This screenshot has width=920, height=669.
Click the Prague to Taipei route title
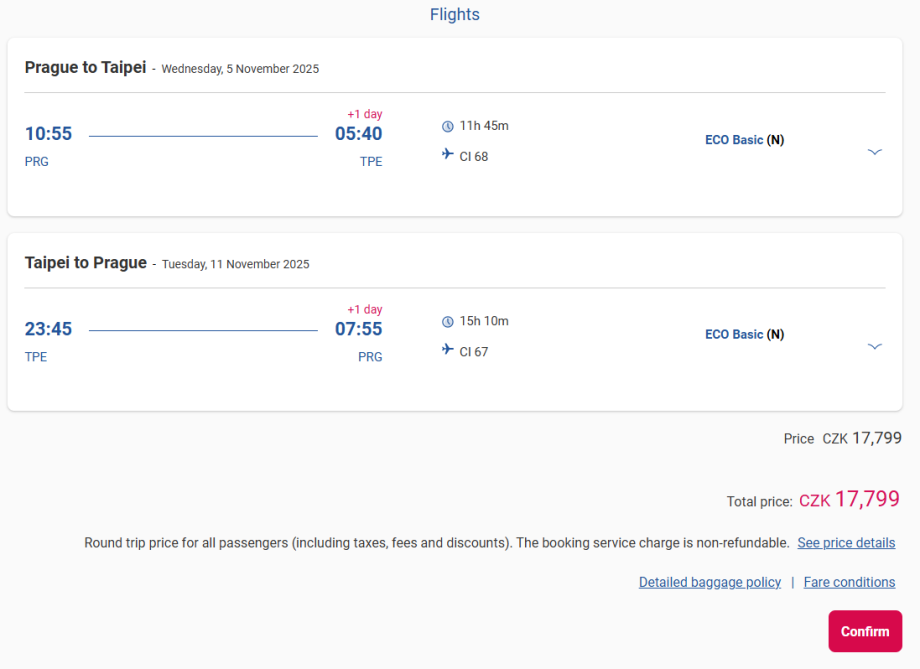click(85, 68)
